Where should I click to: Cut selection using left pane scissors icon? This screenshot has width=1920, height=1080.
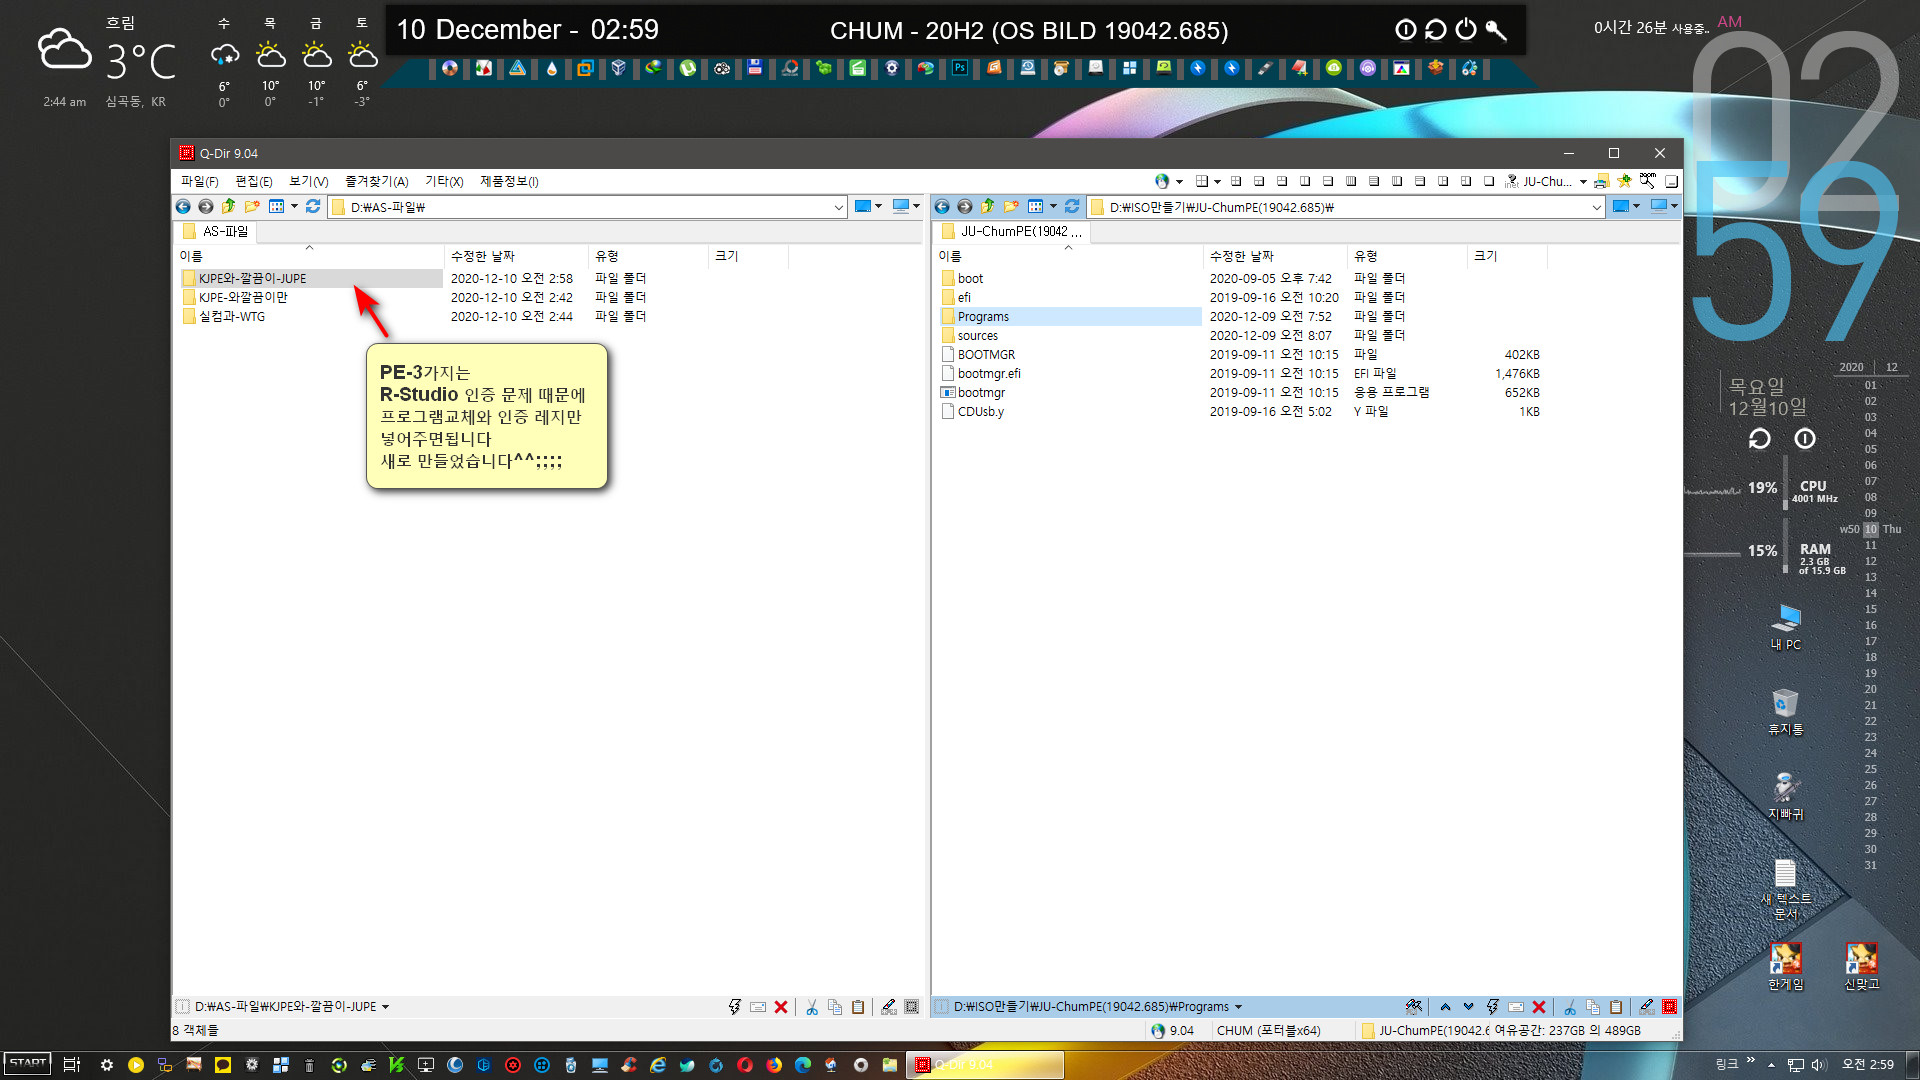[812, 1007]
